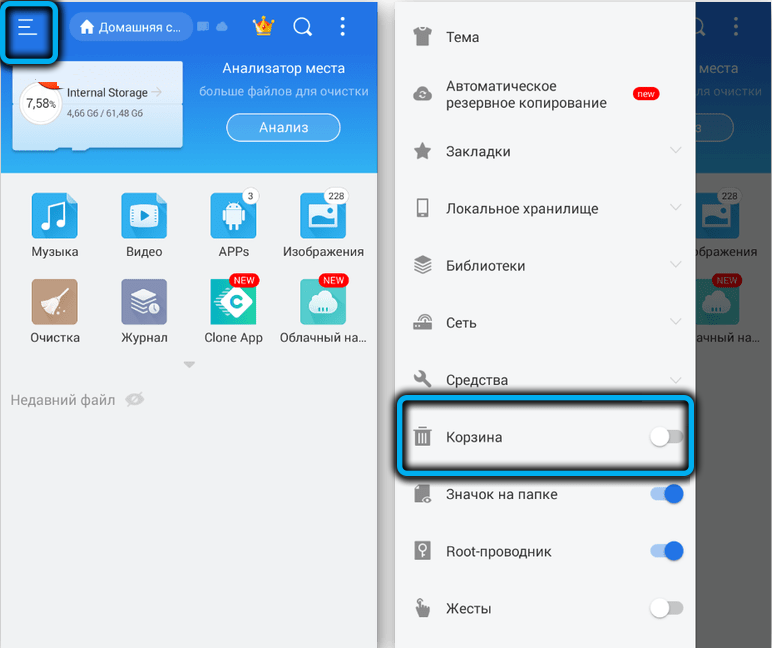Screen dimensions: 772x648
Task: Click the больше файлов для очистки text
Action: [x=284, y=91]
